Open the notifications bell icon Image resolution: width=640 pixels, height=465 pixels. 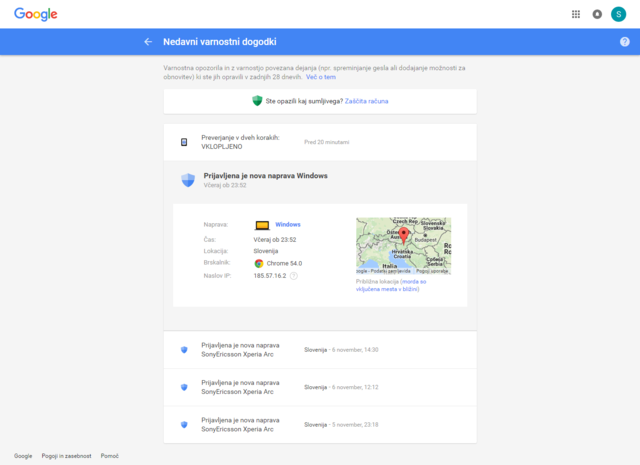coord(597,14)
